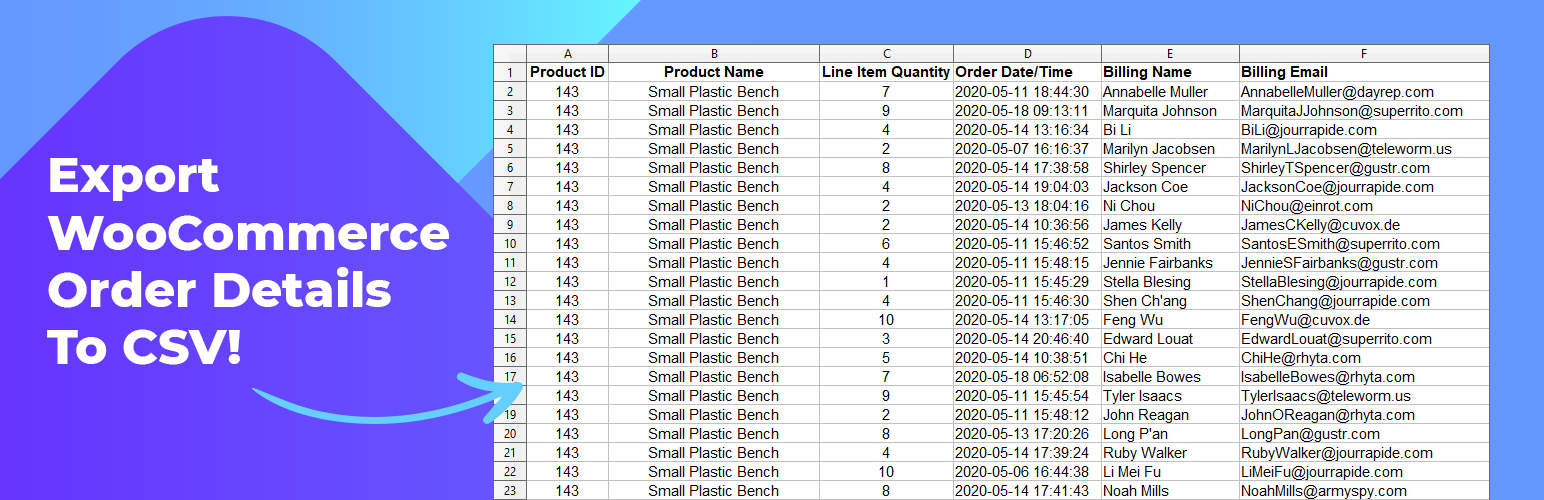Click the "Line Item Quantity" header cell
This screenshot has height=500, width=1544.
click(x=886, y=72)
